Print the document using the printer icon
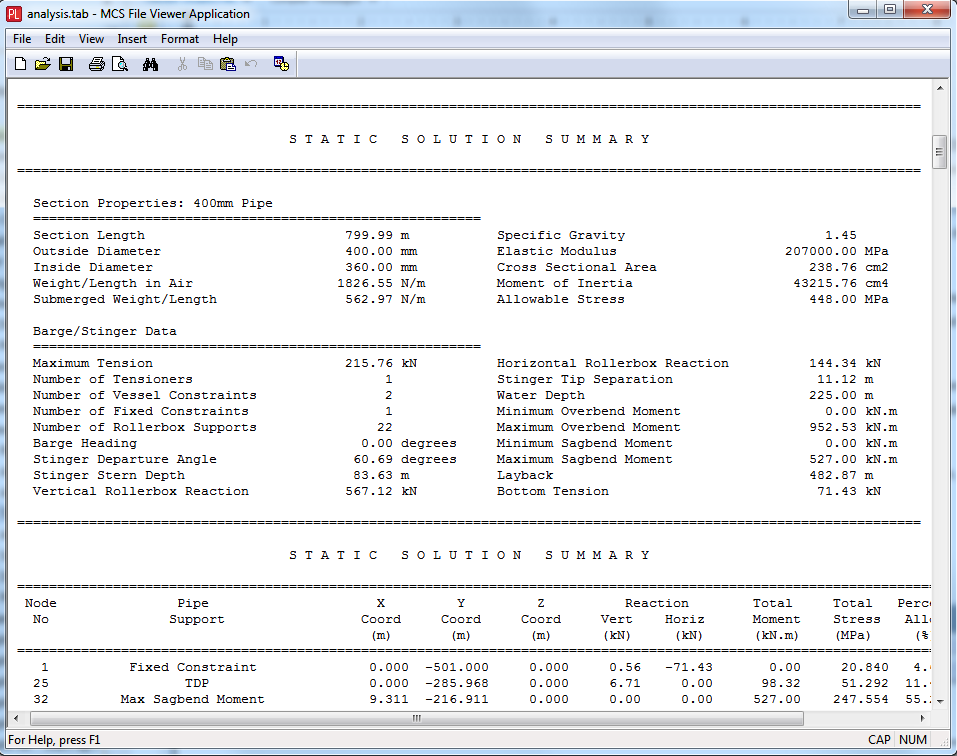 tap(96, 65)
